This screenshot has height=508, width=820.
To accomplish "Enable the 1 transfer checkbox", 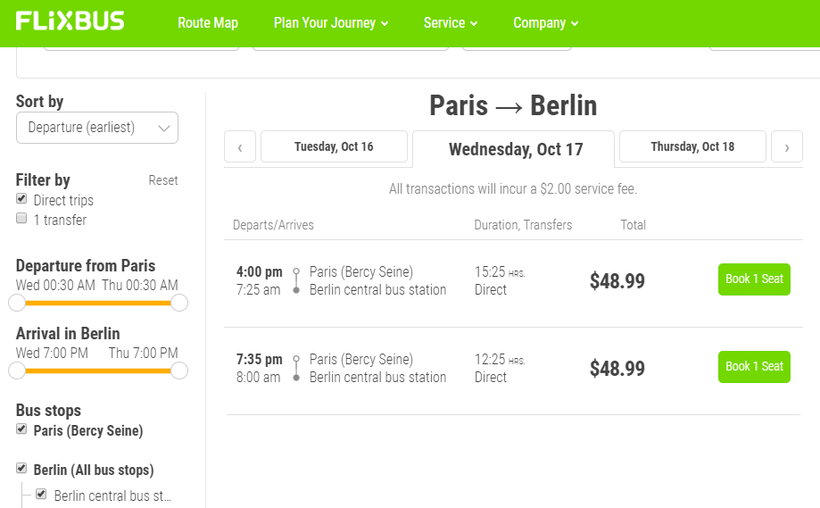I will 22,219.
